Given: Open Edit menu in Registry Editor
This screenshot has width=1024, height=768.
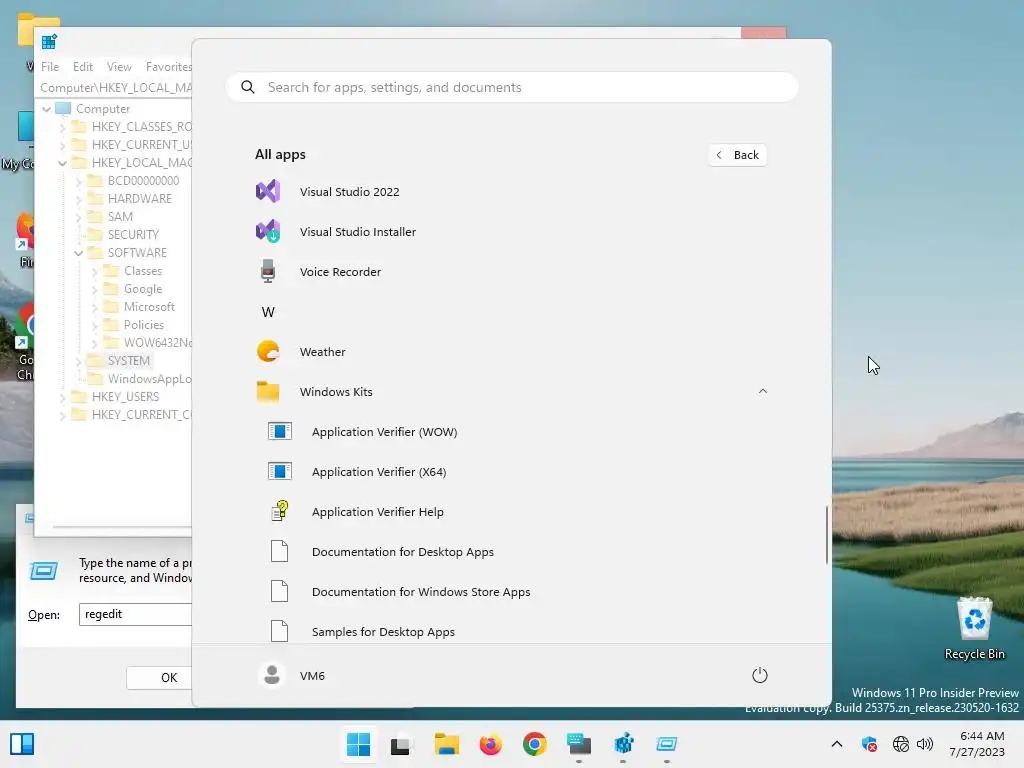Looking at the screenshot, I should pyautogui.click(x=82, y=67).
